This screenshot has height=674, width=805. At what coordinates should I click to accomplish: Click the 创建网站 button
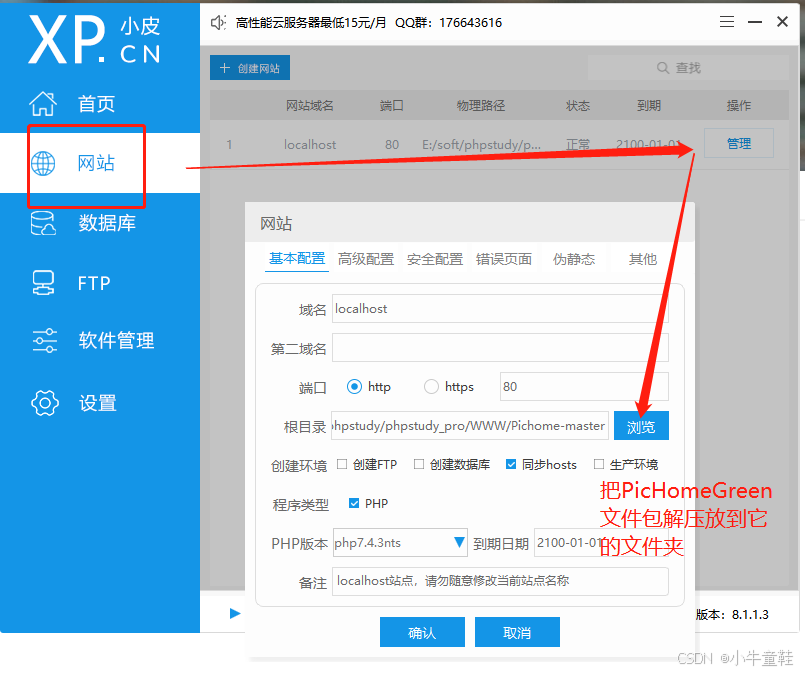pyautogui.click(x=250, y=68)
